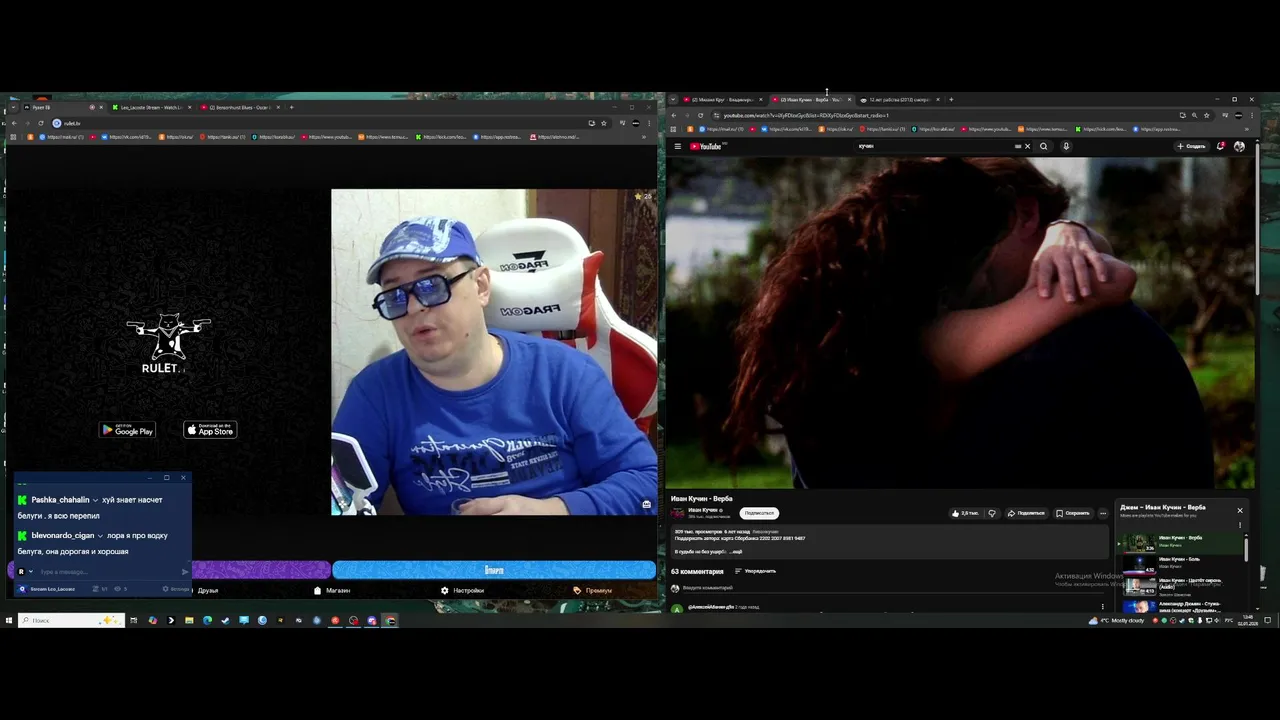Switch to the Михаил Круг tab

[721, 100]
